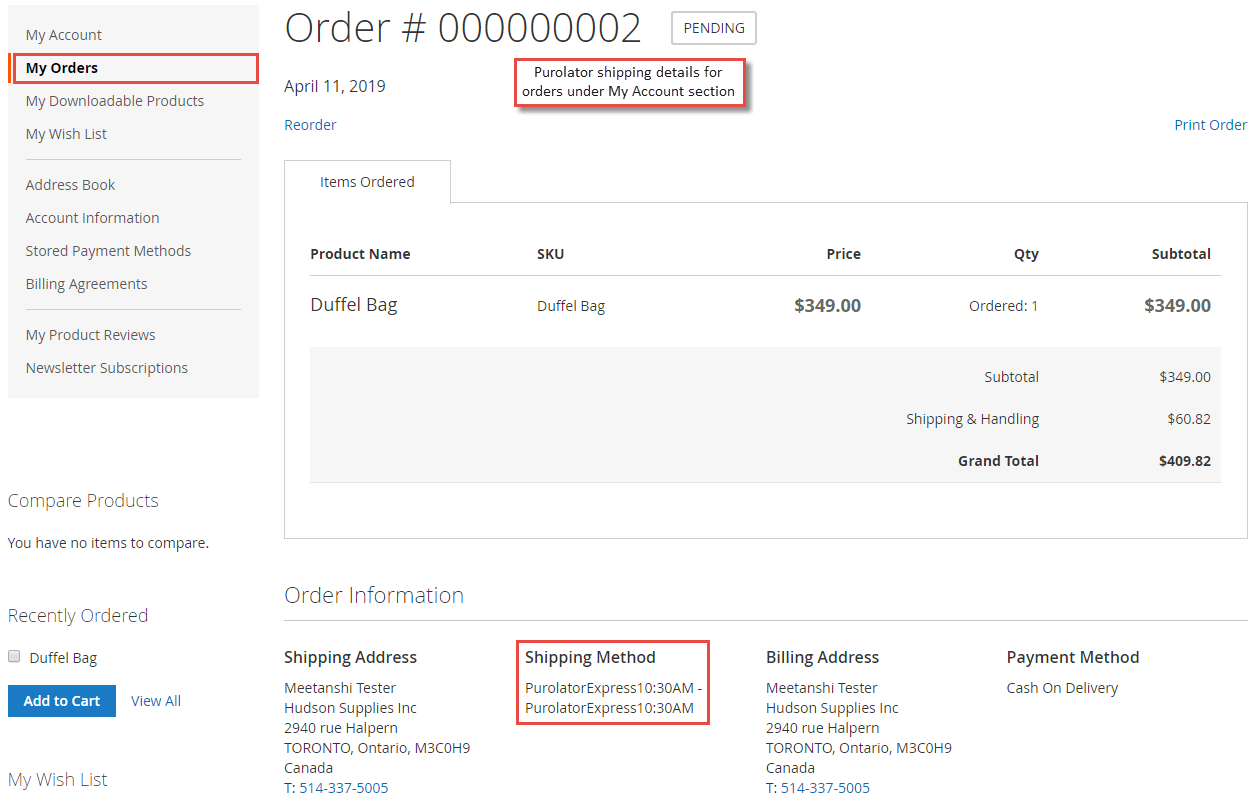Viewport: 1258px width, 802px height.
Task: Call shipping address phone 514-337-5005
Action: point(343,788)
